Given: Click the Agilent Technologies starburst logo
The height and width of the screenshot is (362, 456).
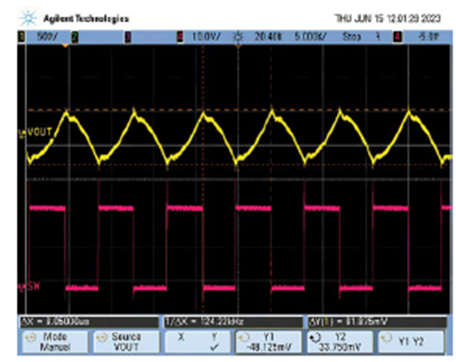Looking at the screenshot, I should [x=28, y=18].
